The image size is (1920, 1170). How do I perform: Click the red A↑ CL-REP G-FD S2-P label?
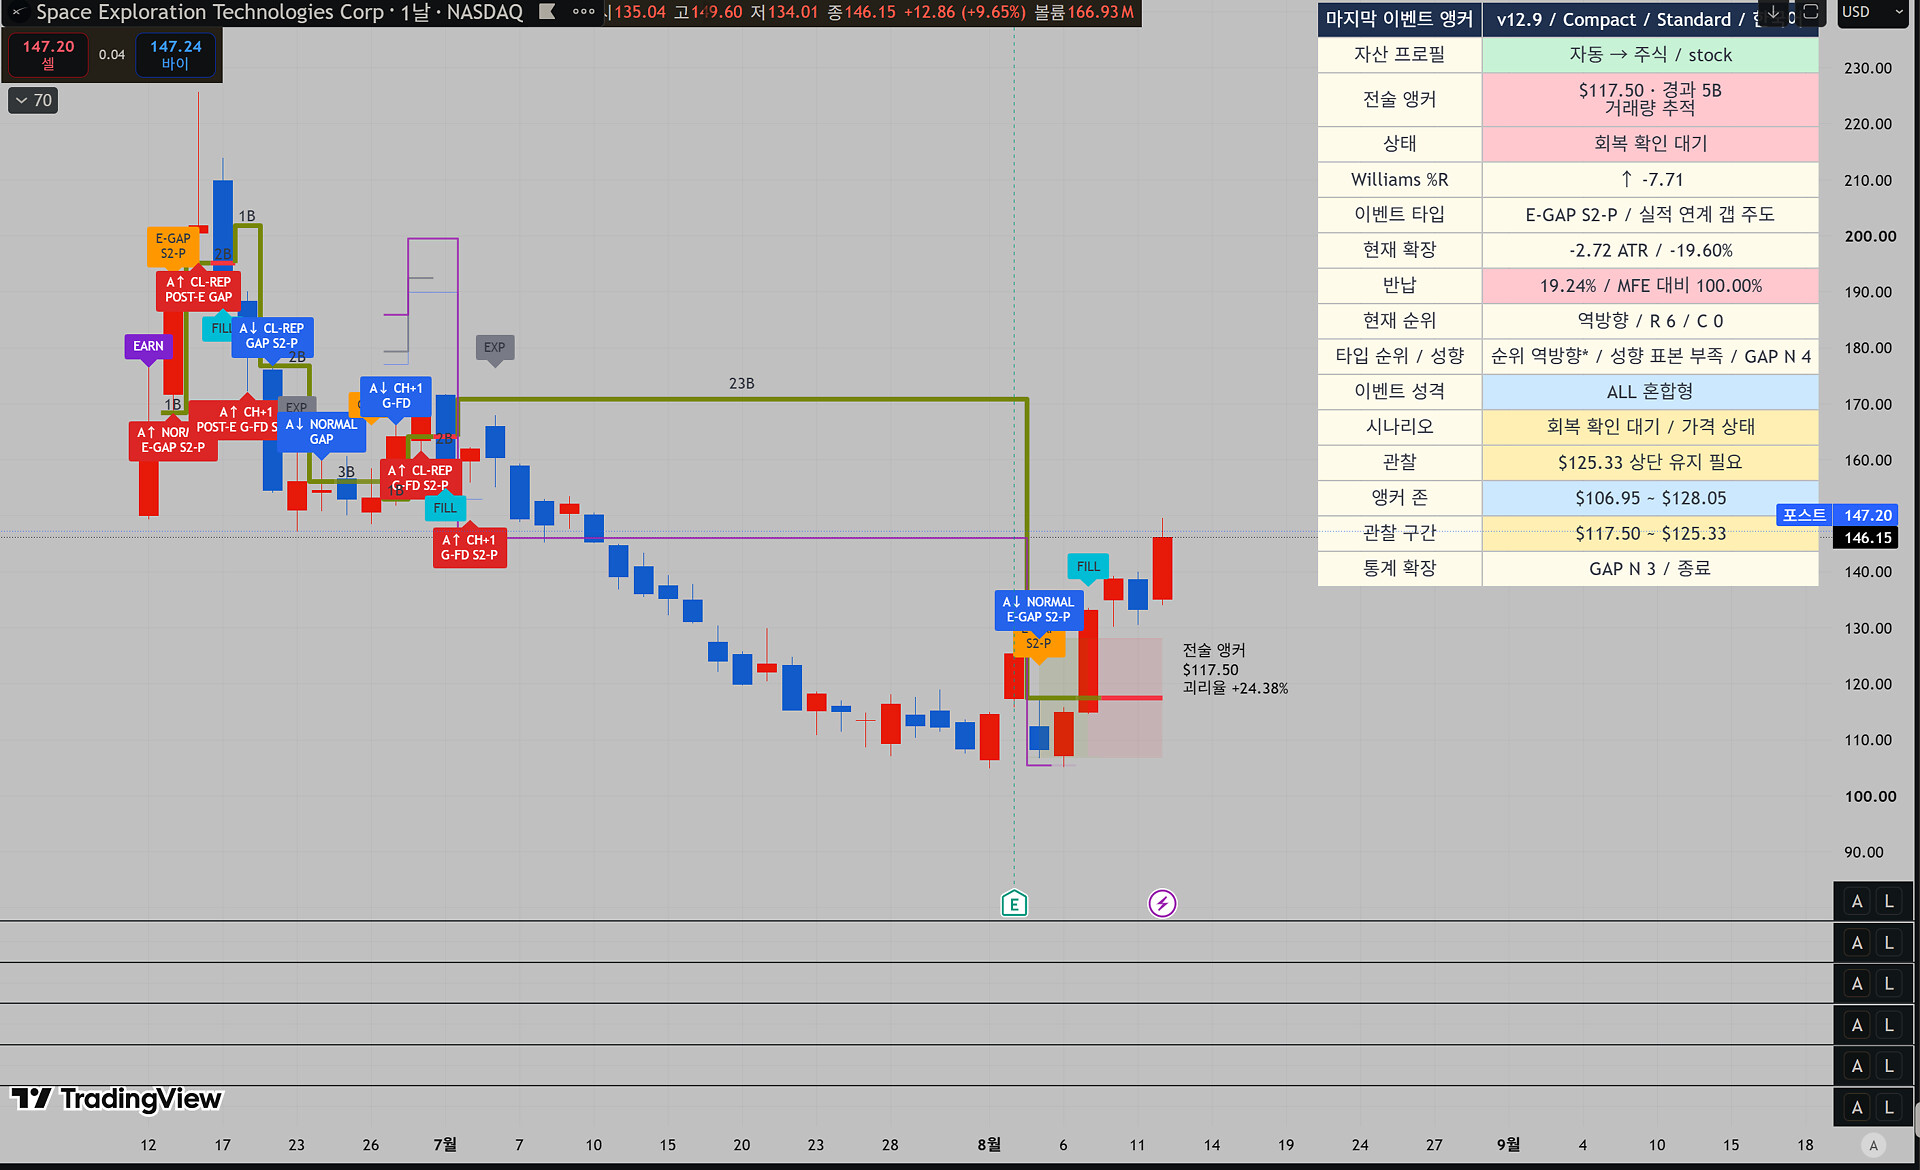click(x=420, y=478)
